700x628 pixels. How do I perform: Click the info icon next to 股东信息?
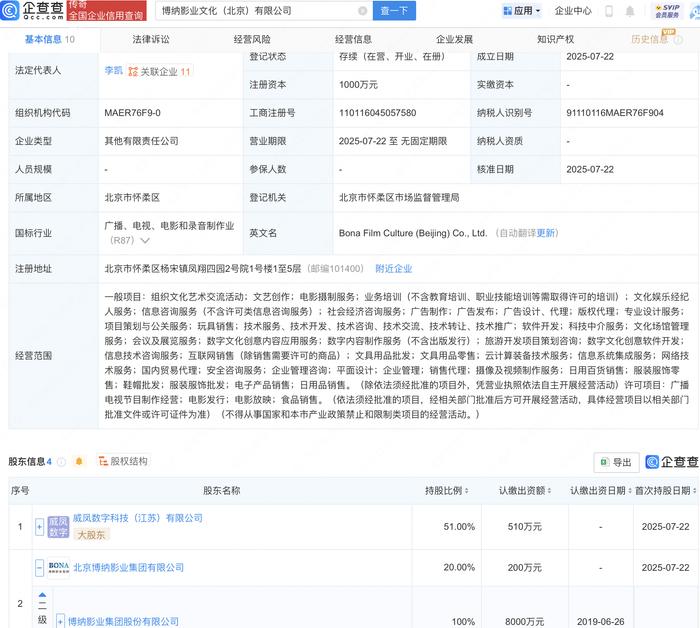(x=62, y=462)
